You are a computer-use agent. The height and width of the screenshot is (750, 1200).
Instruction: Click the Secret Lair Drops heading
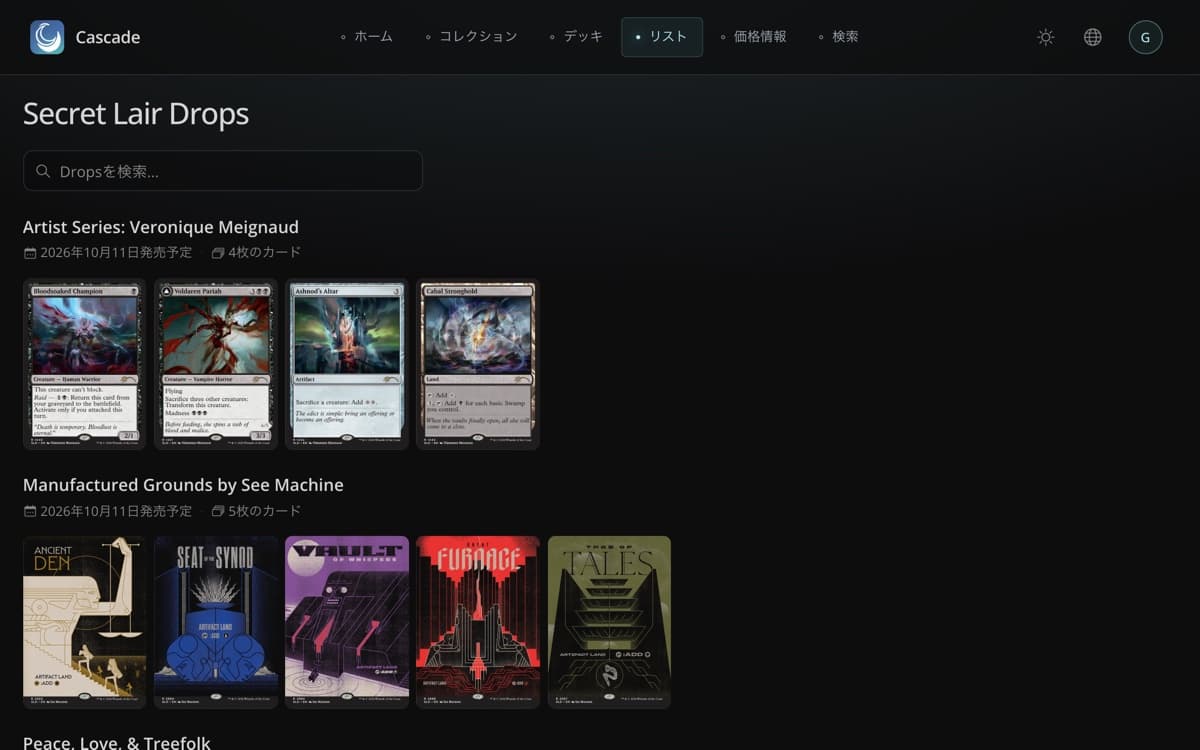[x=136, y=114]
